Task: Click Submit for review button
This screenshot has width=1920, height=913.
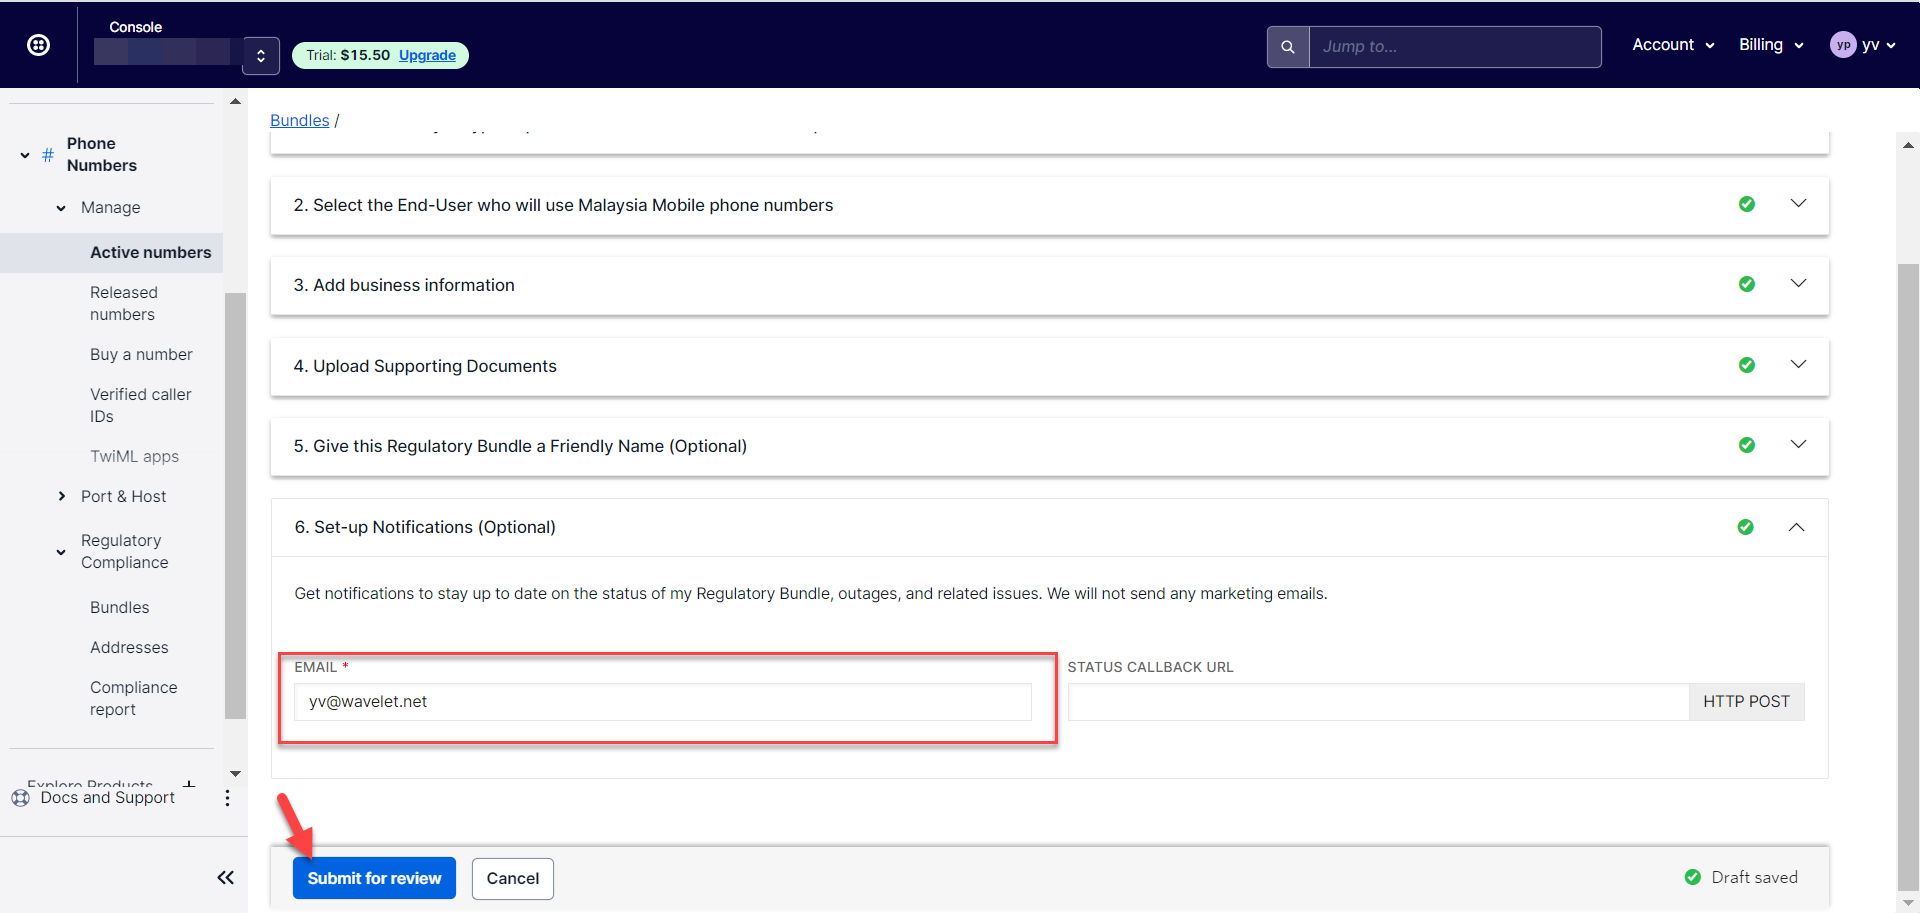Action: click(x=374, y=878)
